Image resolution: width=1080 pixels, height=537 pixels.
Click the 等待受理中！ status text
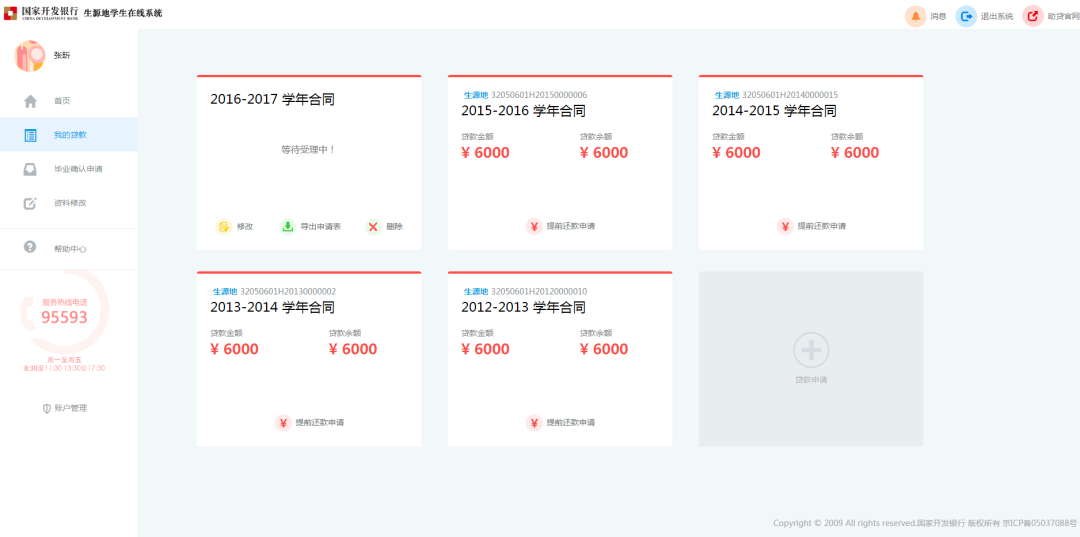pos(309,149)
